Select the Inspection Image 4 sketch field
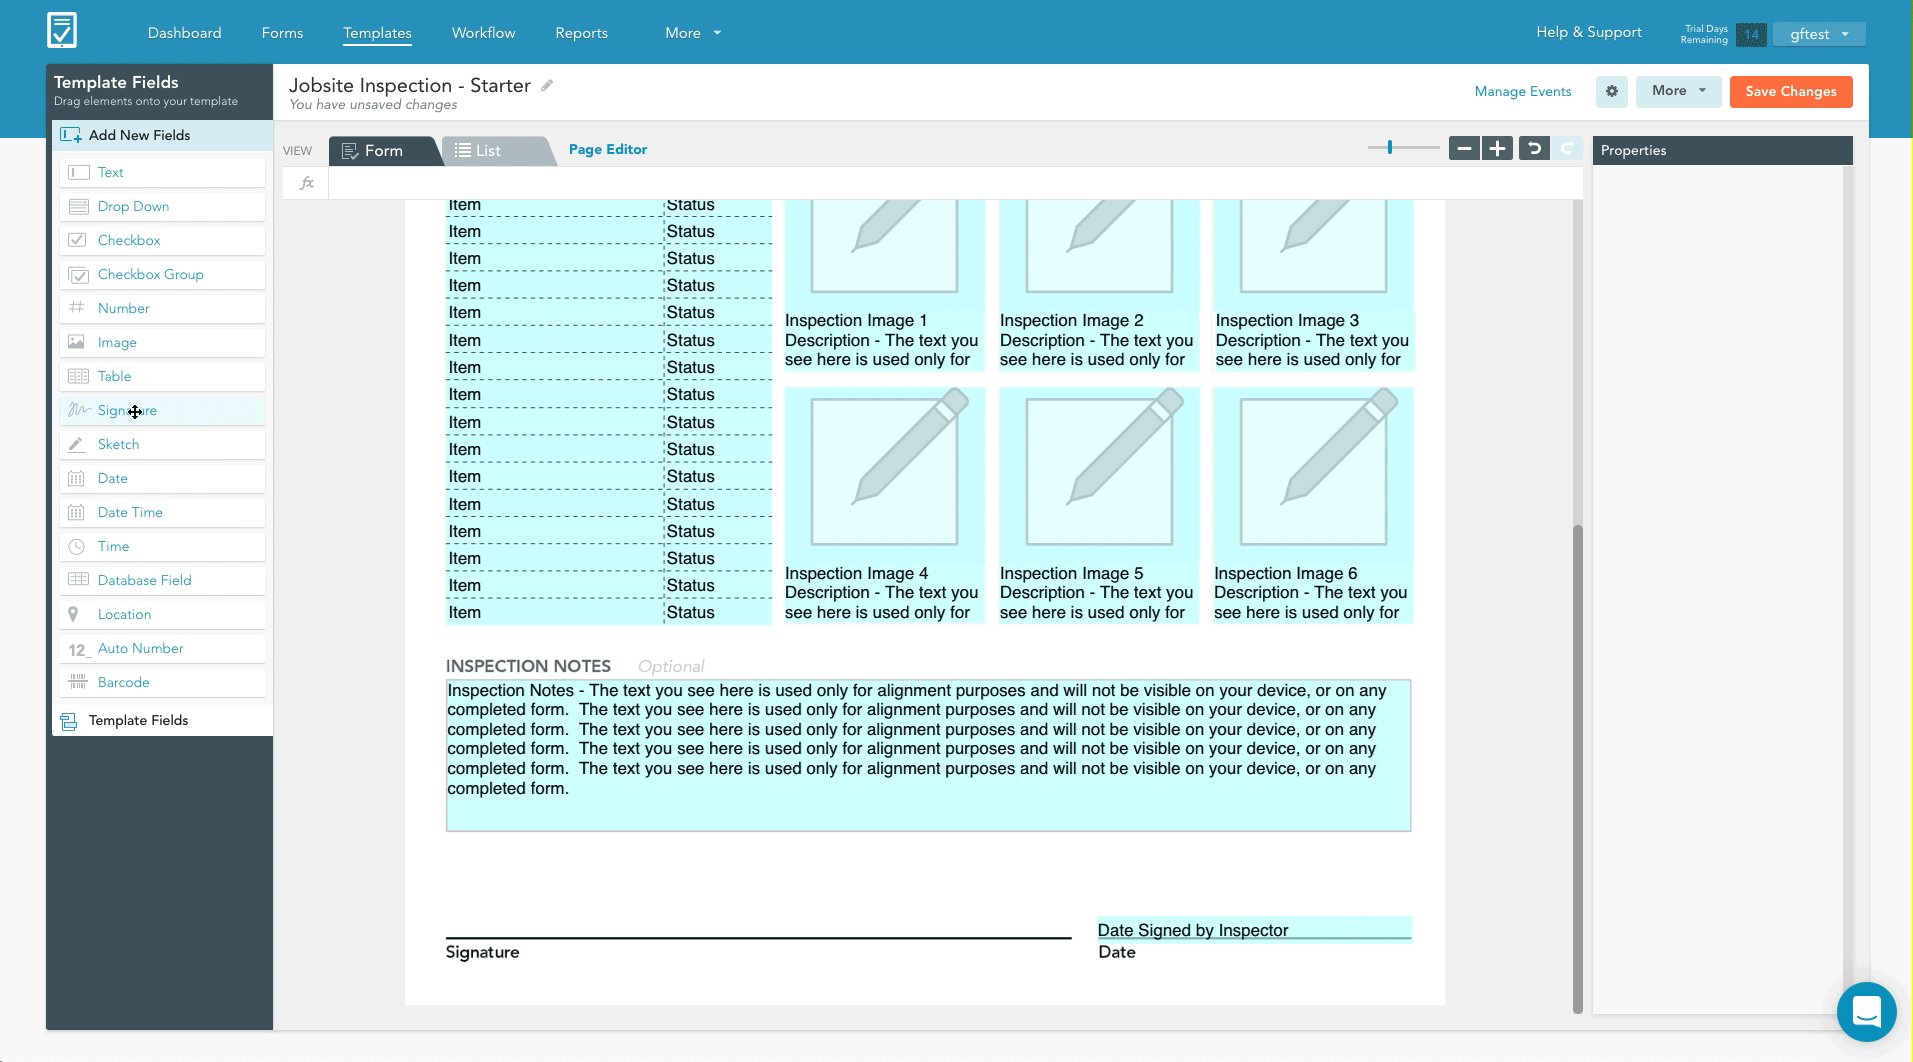Screen dimensions: 1913x1062 click(884, 474)
